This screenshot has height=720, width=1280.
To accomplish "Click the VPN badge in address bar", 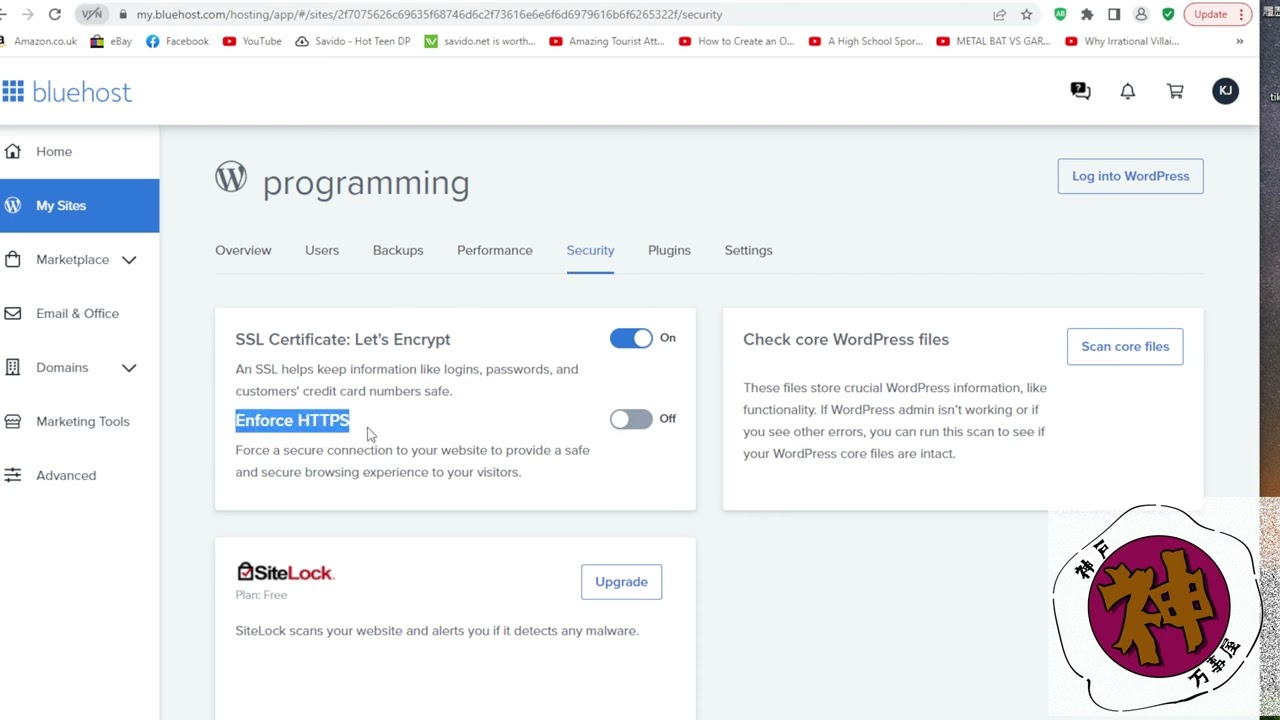I will pos(92,14).
